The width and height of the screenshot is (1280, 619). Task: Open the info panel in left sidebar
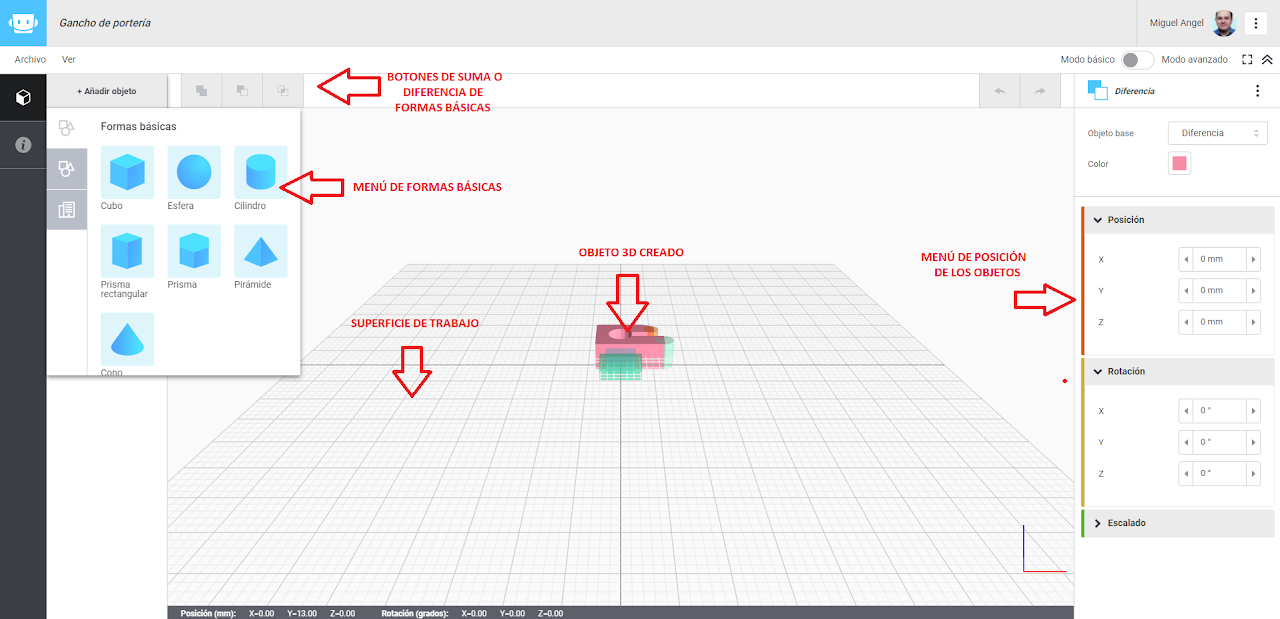[23, 145]
